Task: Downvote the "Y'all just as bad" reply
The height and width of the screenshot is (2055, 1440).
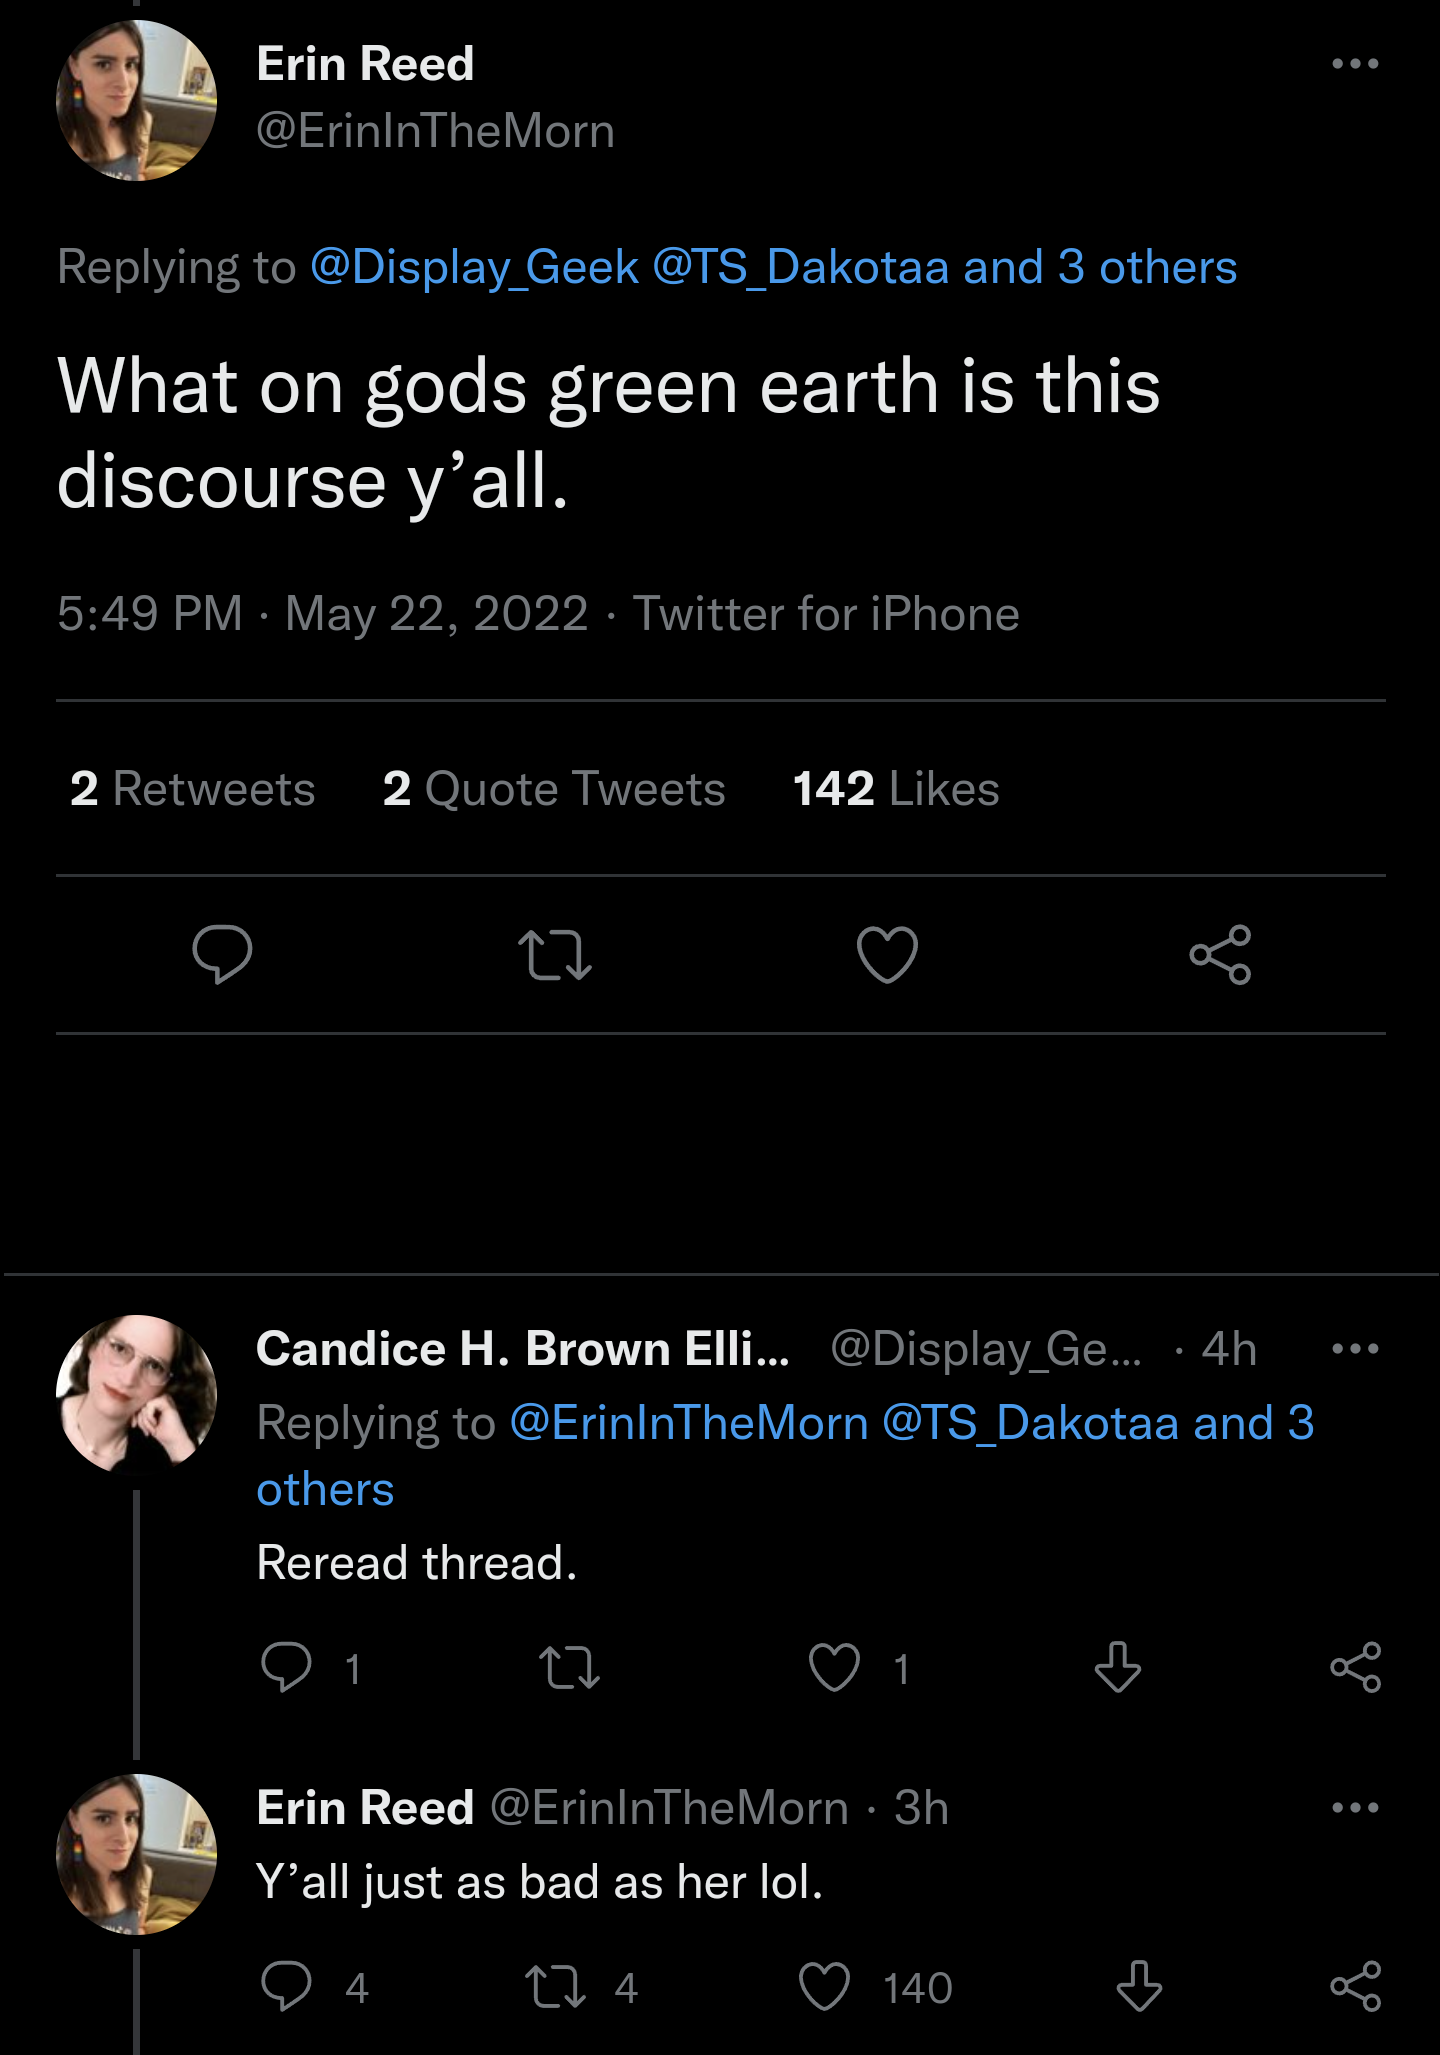Action: coord(1139,1986)
